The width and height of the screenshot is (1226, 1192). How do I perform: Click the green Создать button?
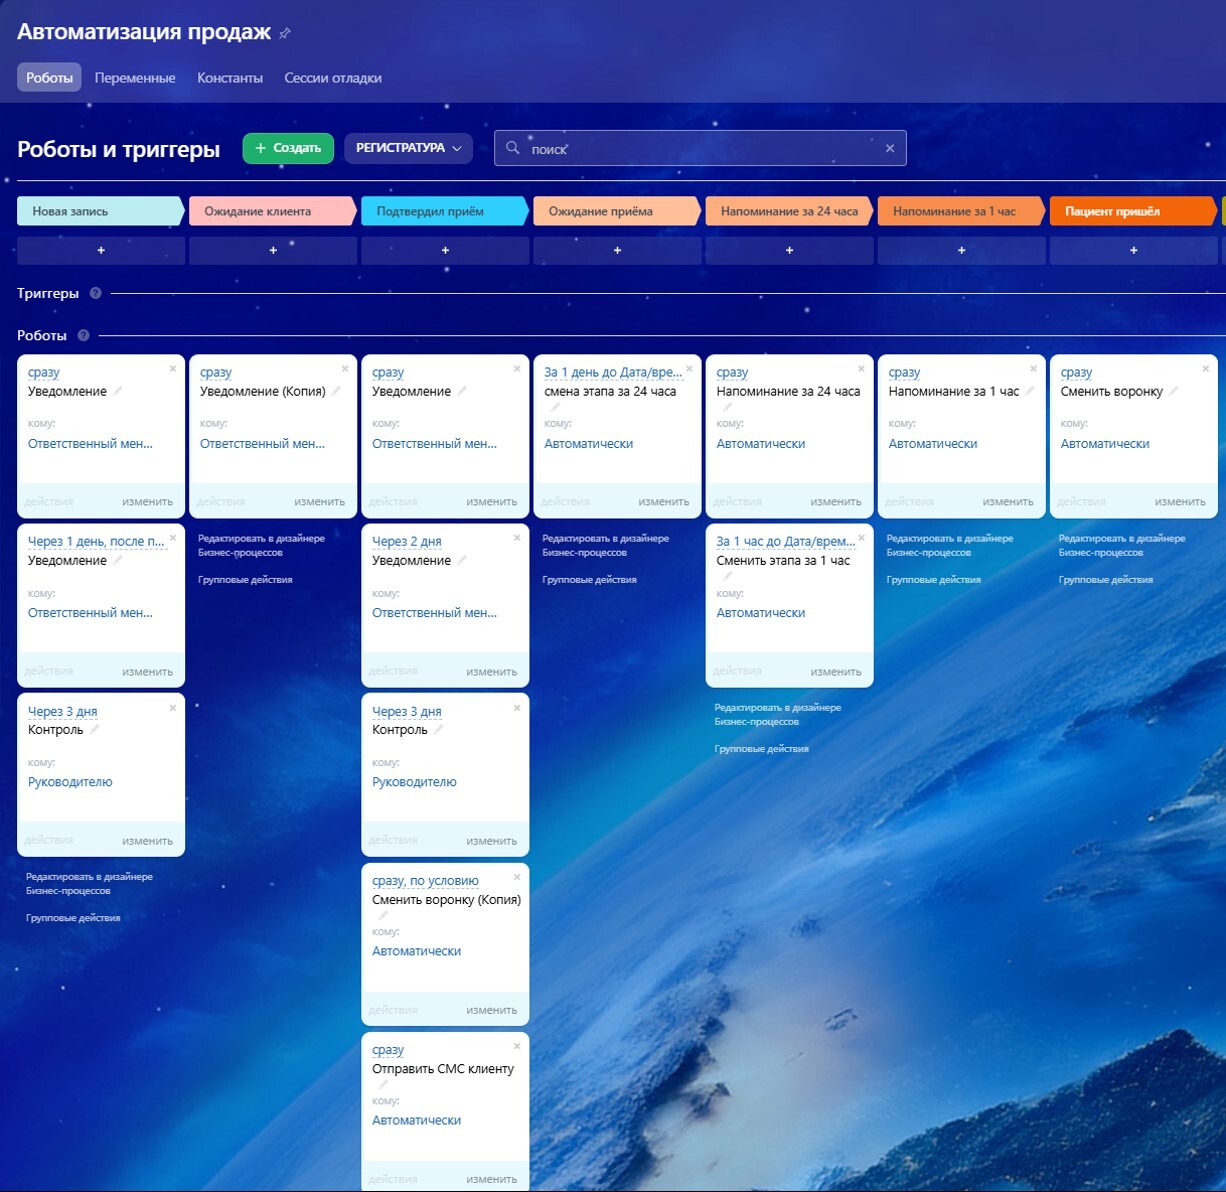[x=288, y=148]
